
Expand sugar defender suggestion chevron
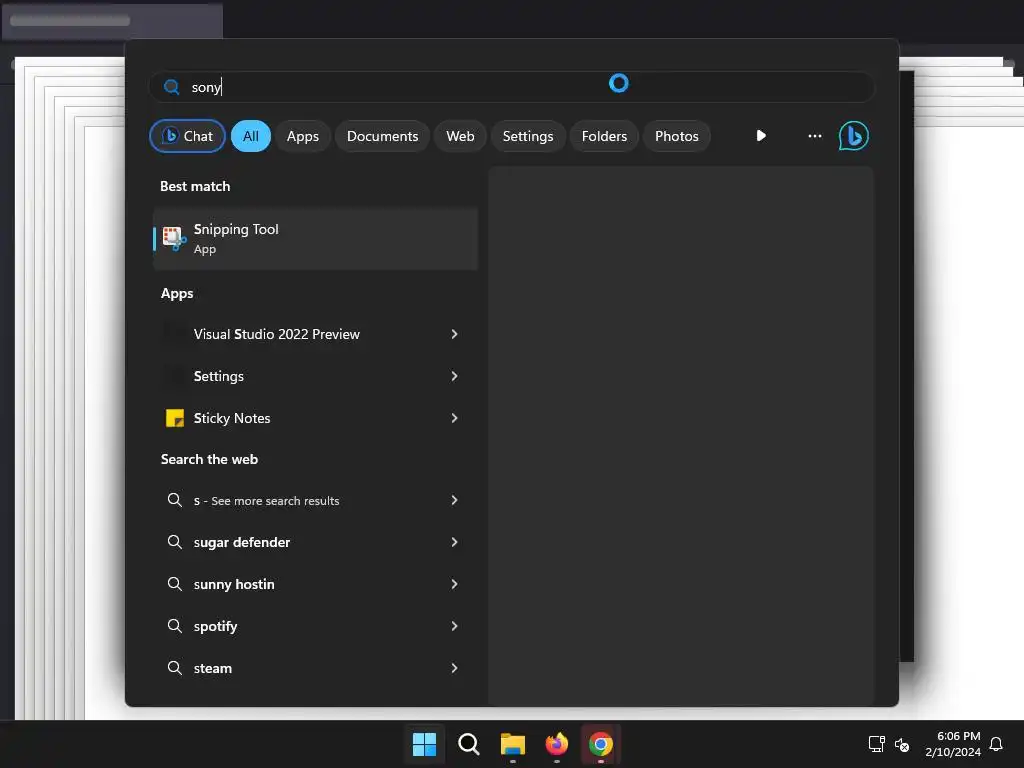click(x=455, y=542)
